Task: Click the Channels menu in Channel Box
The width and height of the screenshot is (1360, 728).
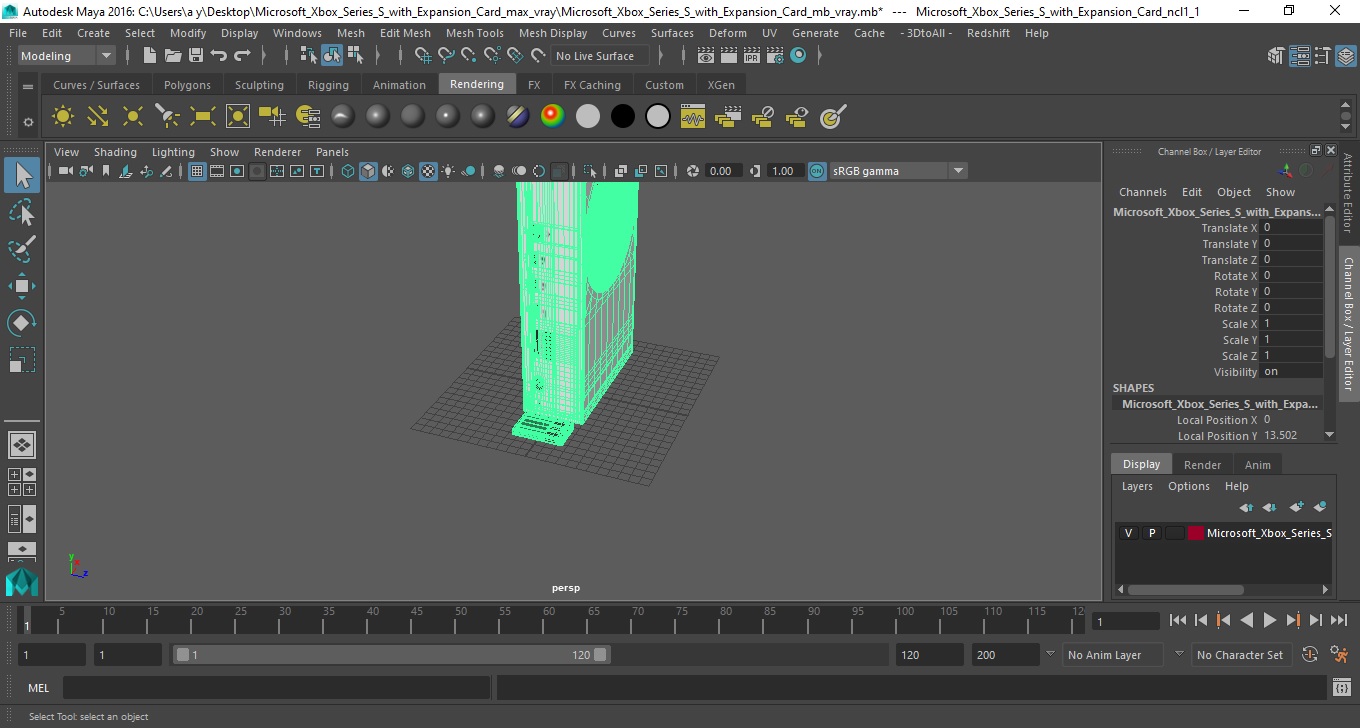Action: 1142,192
